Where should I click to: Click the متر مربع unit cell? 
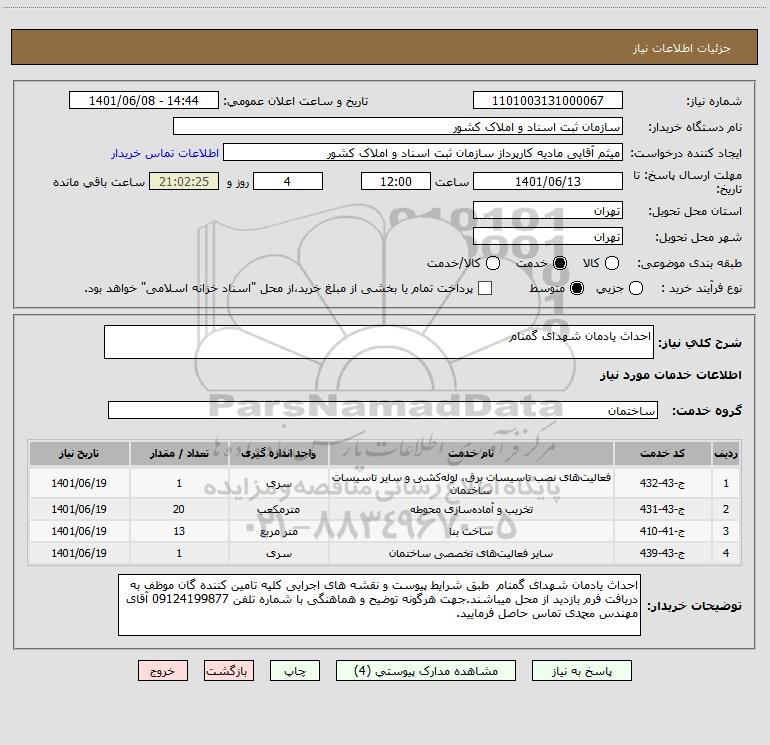point(278,531)
